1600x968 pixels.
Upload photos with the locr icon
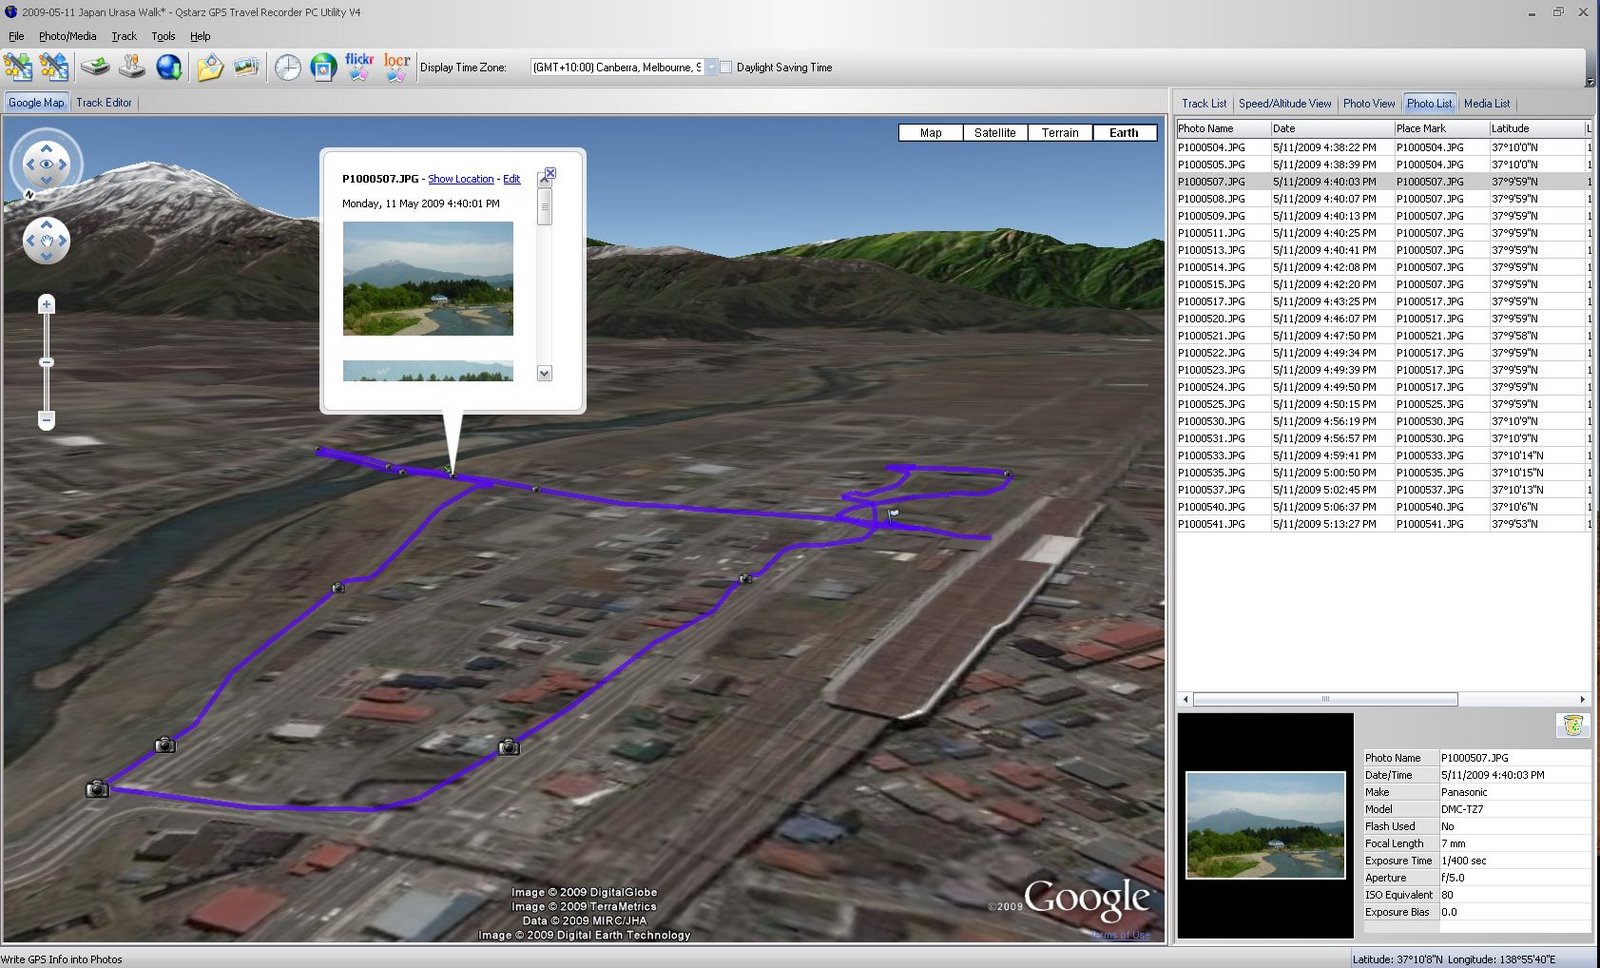pyautogui.click(x=397, y=67)
